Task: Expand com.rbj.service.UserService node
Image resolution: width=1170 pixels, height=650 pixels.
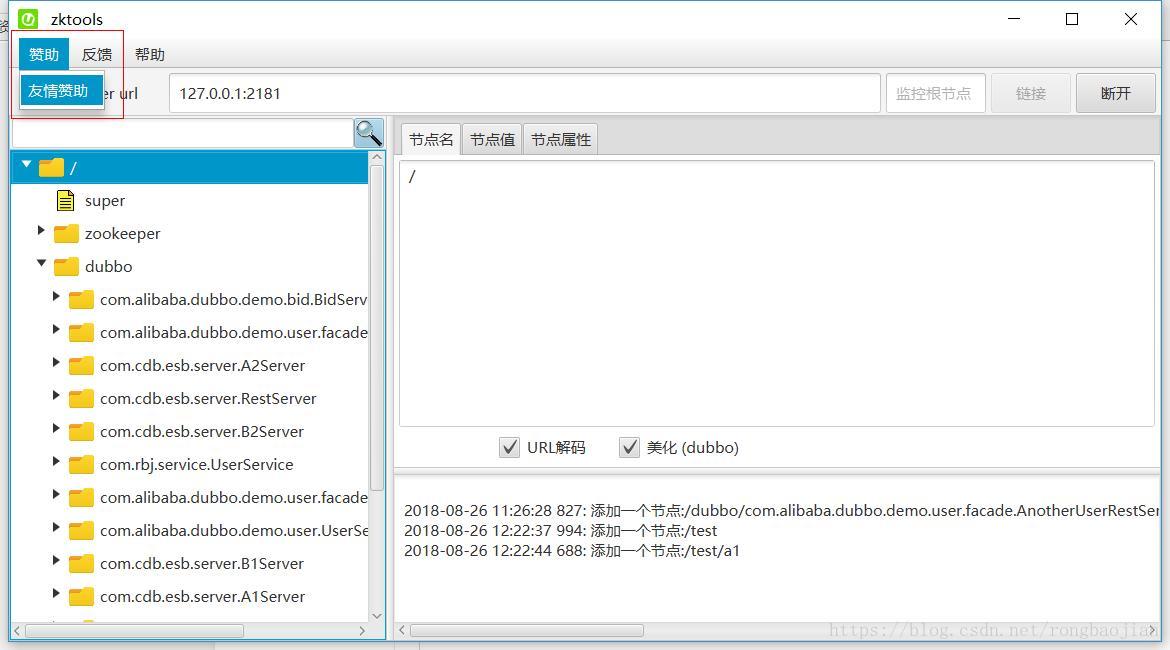Action: coord(56,461)
